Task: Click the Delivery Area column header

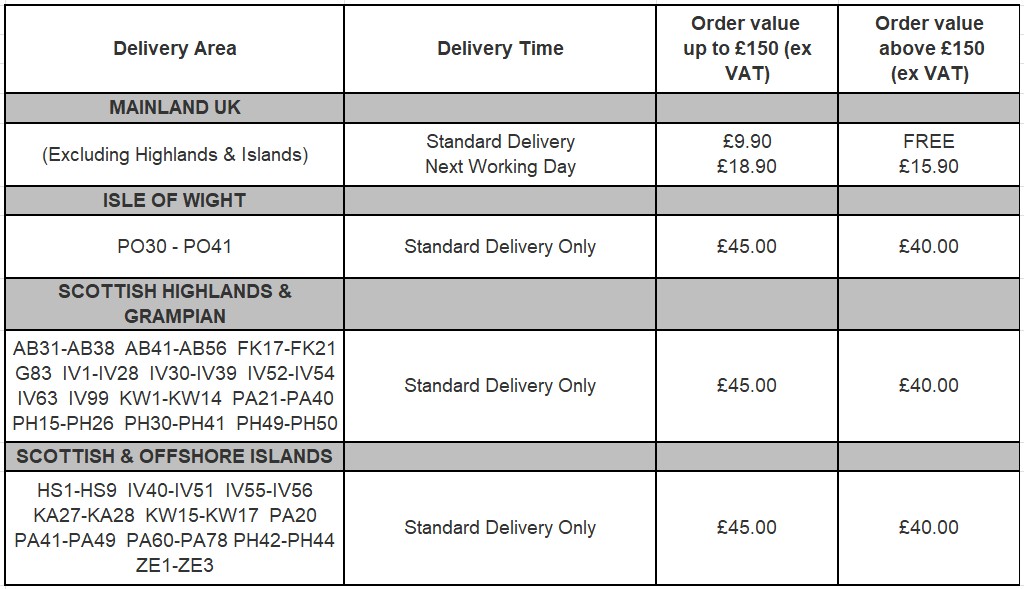Action: coord(175,49)
